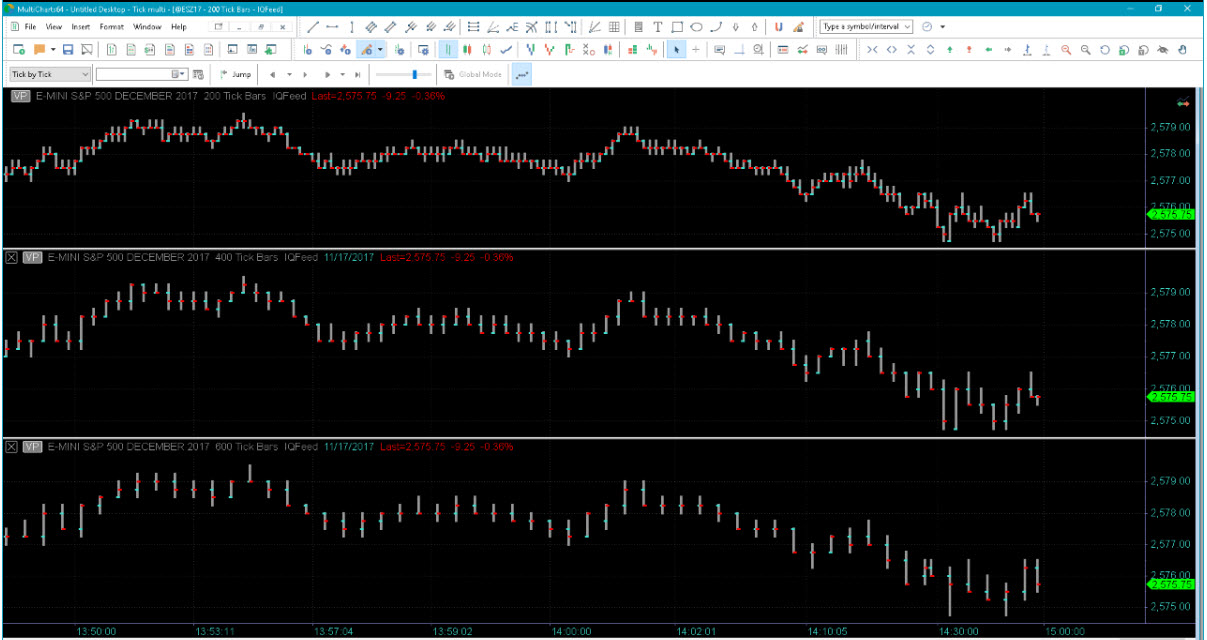1207x640 pixels.
Task: Toggle the OHLC bar chart style
Action: [x=447, y=49]
